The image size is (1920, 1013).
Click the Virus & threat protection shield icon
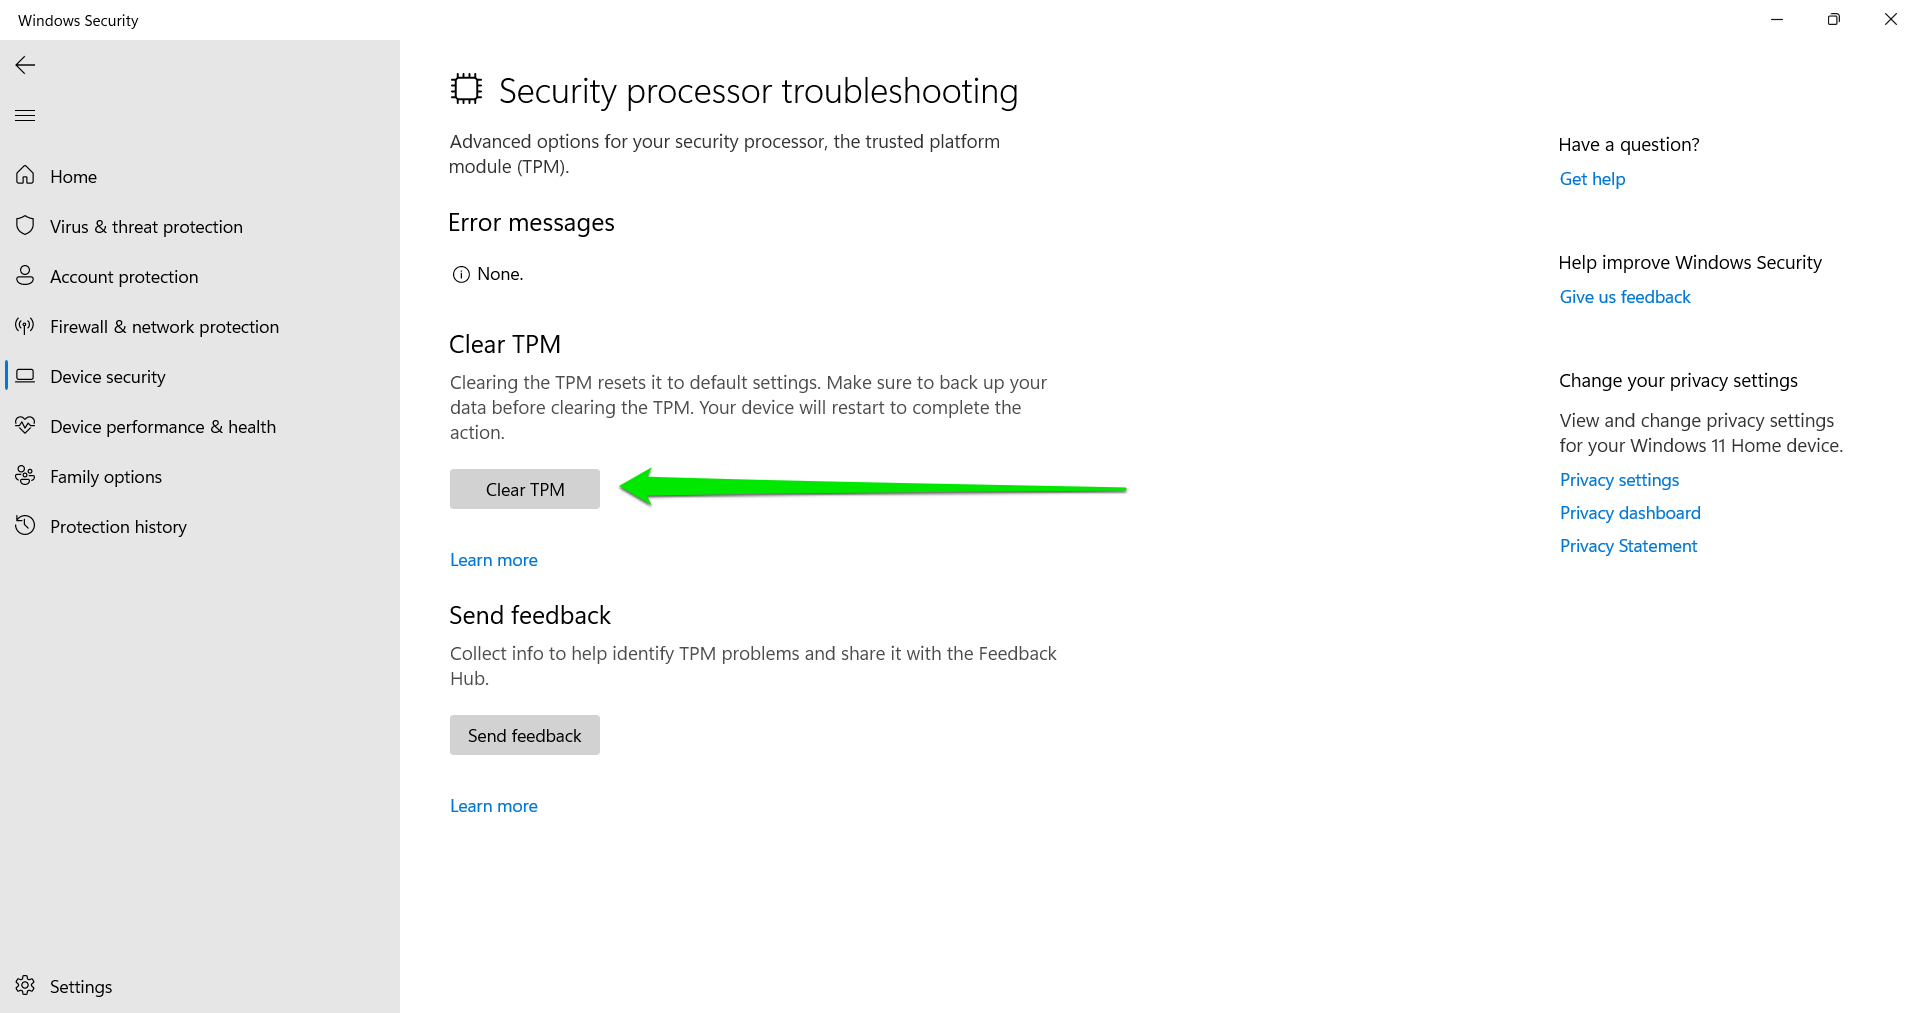click(x=25, y=226)
